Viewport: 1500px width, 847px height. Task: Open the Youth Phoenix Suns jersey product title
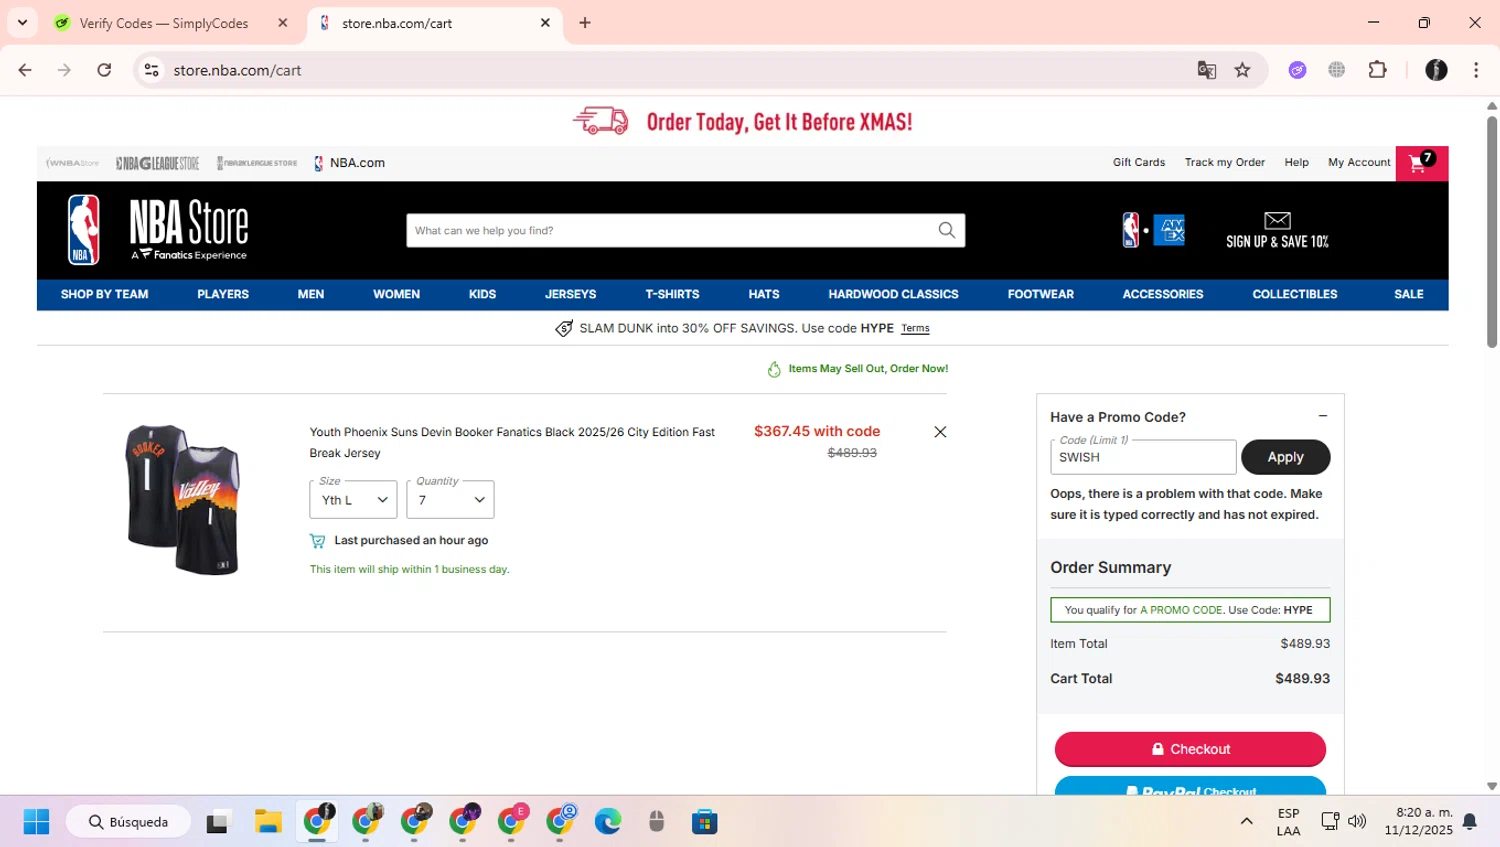[512, 442]
